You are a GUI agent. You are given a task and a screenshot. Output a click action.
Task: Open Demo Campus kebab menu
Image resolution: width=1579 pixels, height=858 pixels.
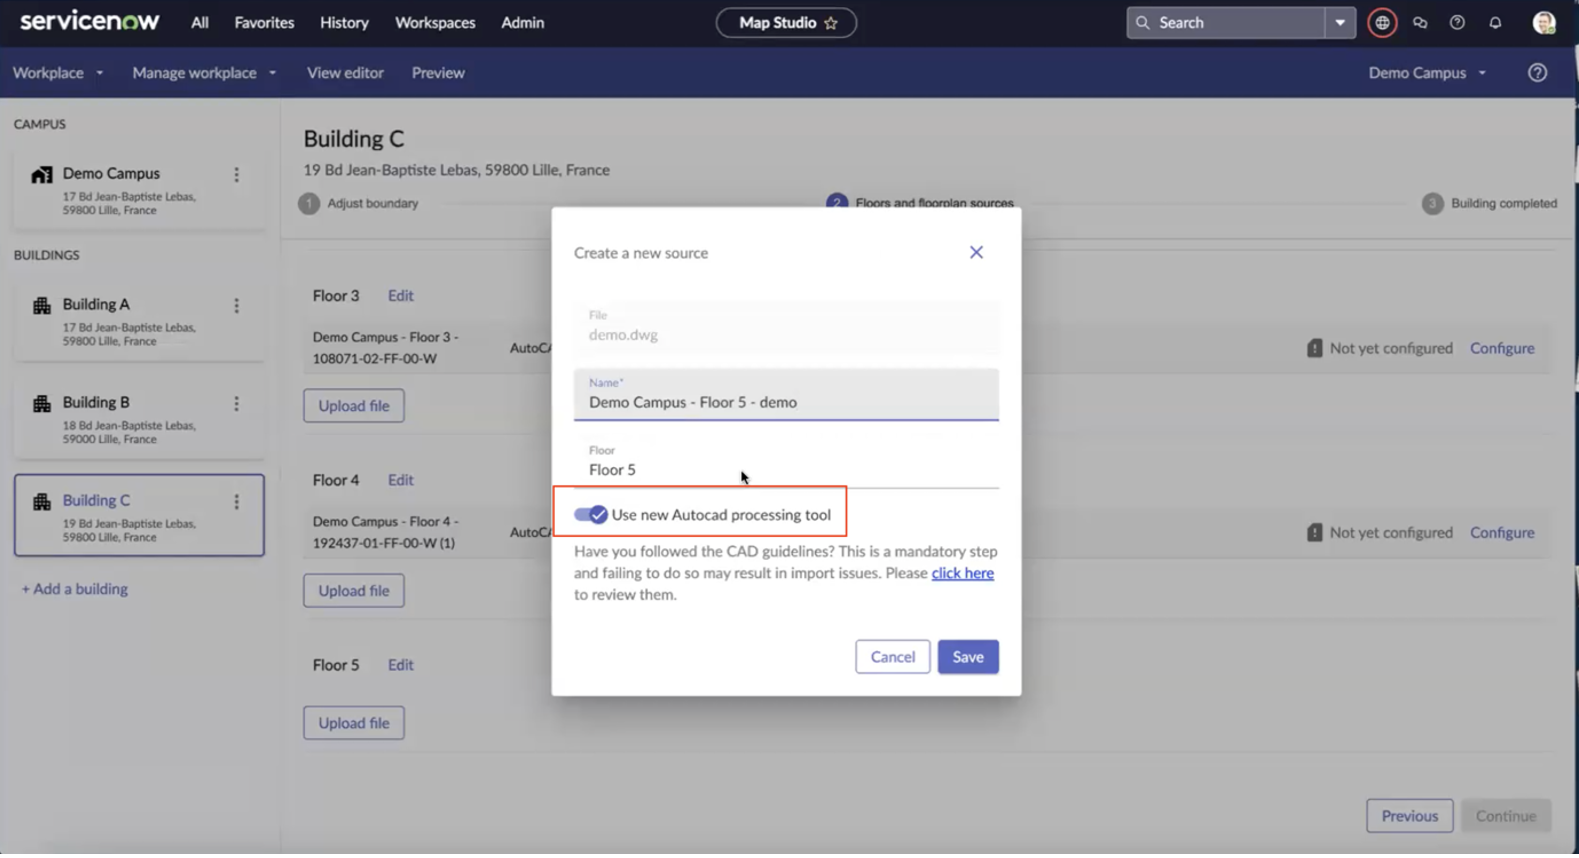click(x=236, y=175)
